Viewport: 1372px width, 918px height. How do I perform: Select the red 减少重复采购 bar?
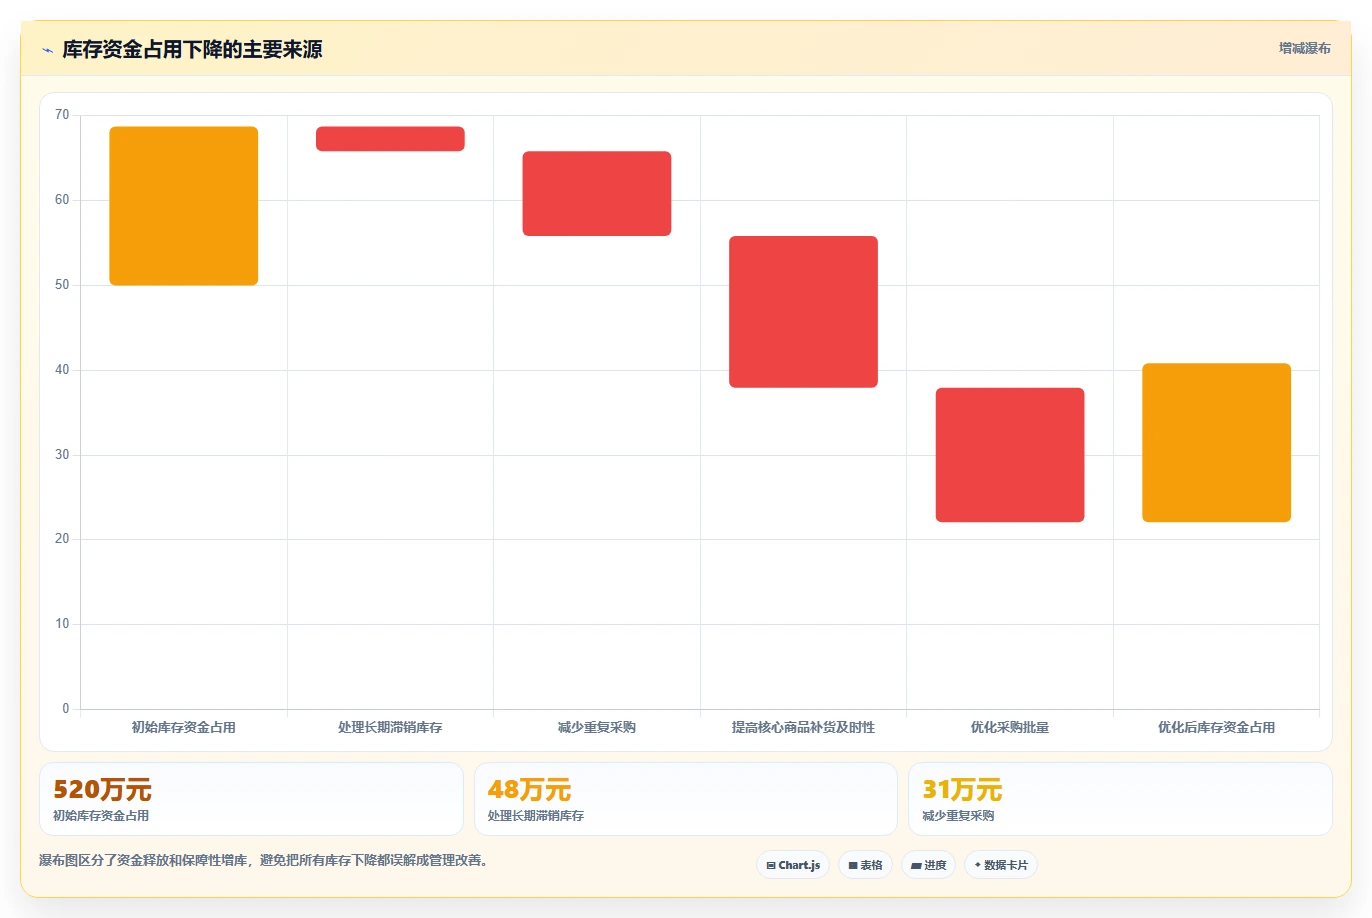597,194
